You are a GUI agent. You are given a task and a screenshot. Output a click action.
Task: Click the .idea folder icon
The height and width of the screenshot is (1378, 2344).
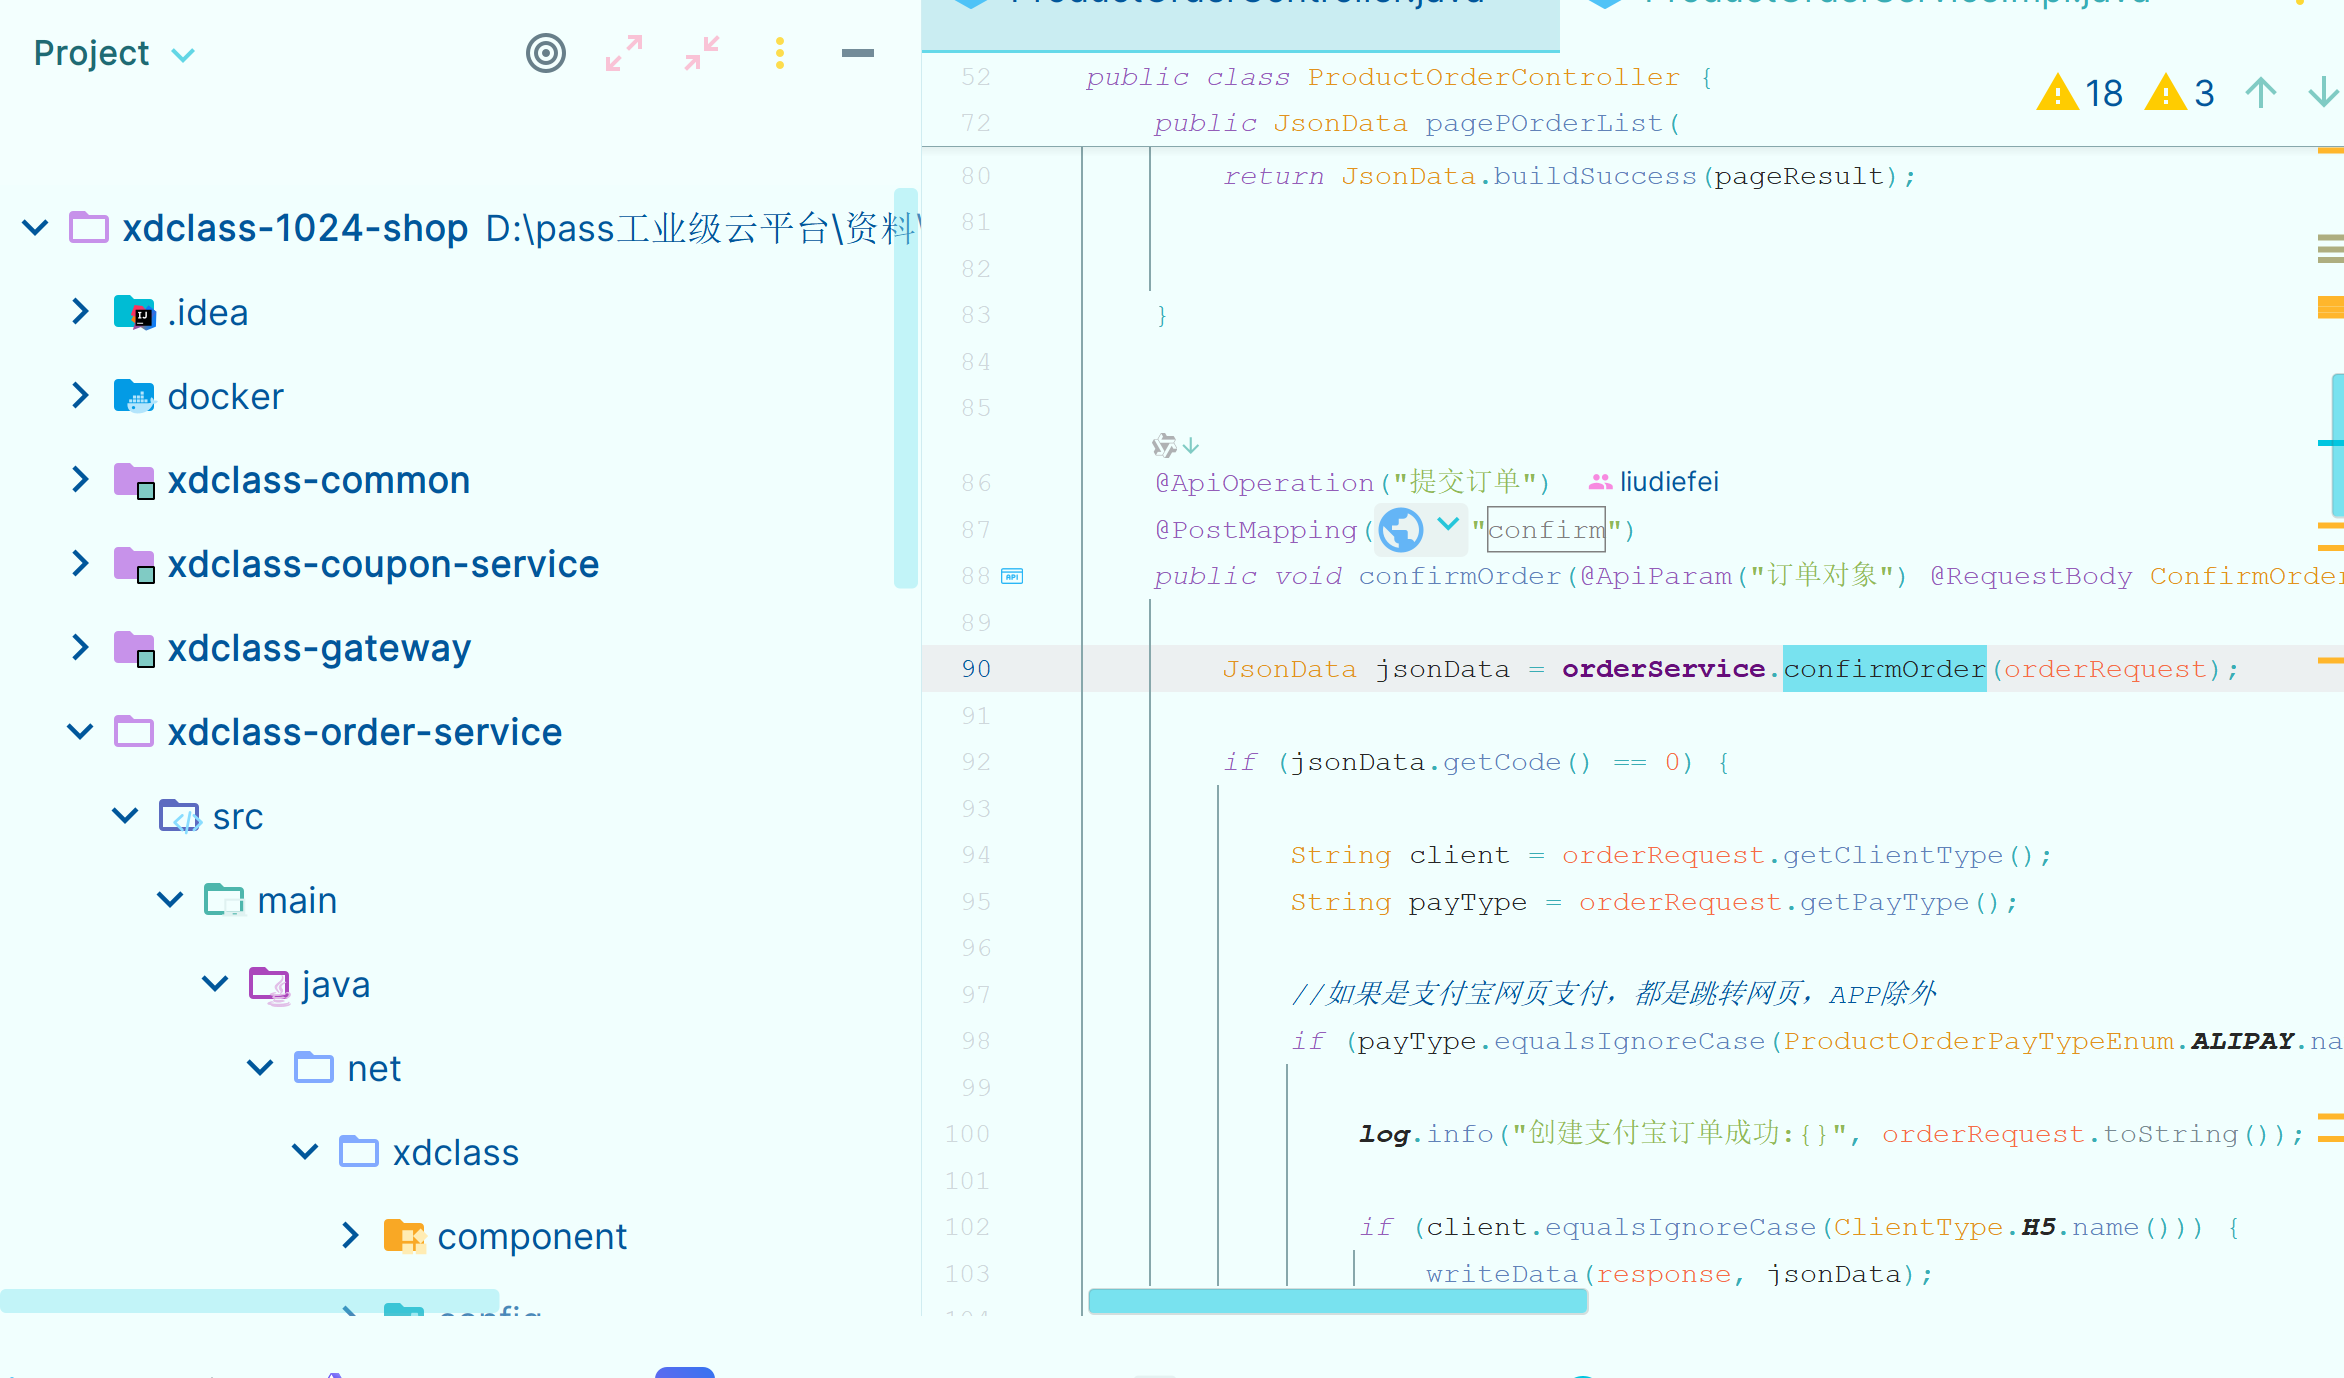click(134, 313)
